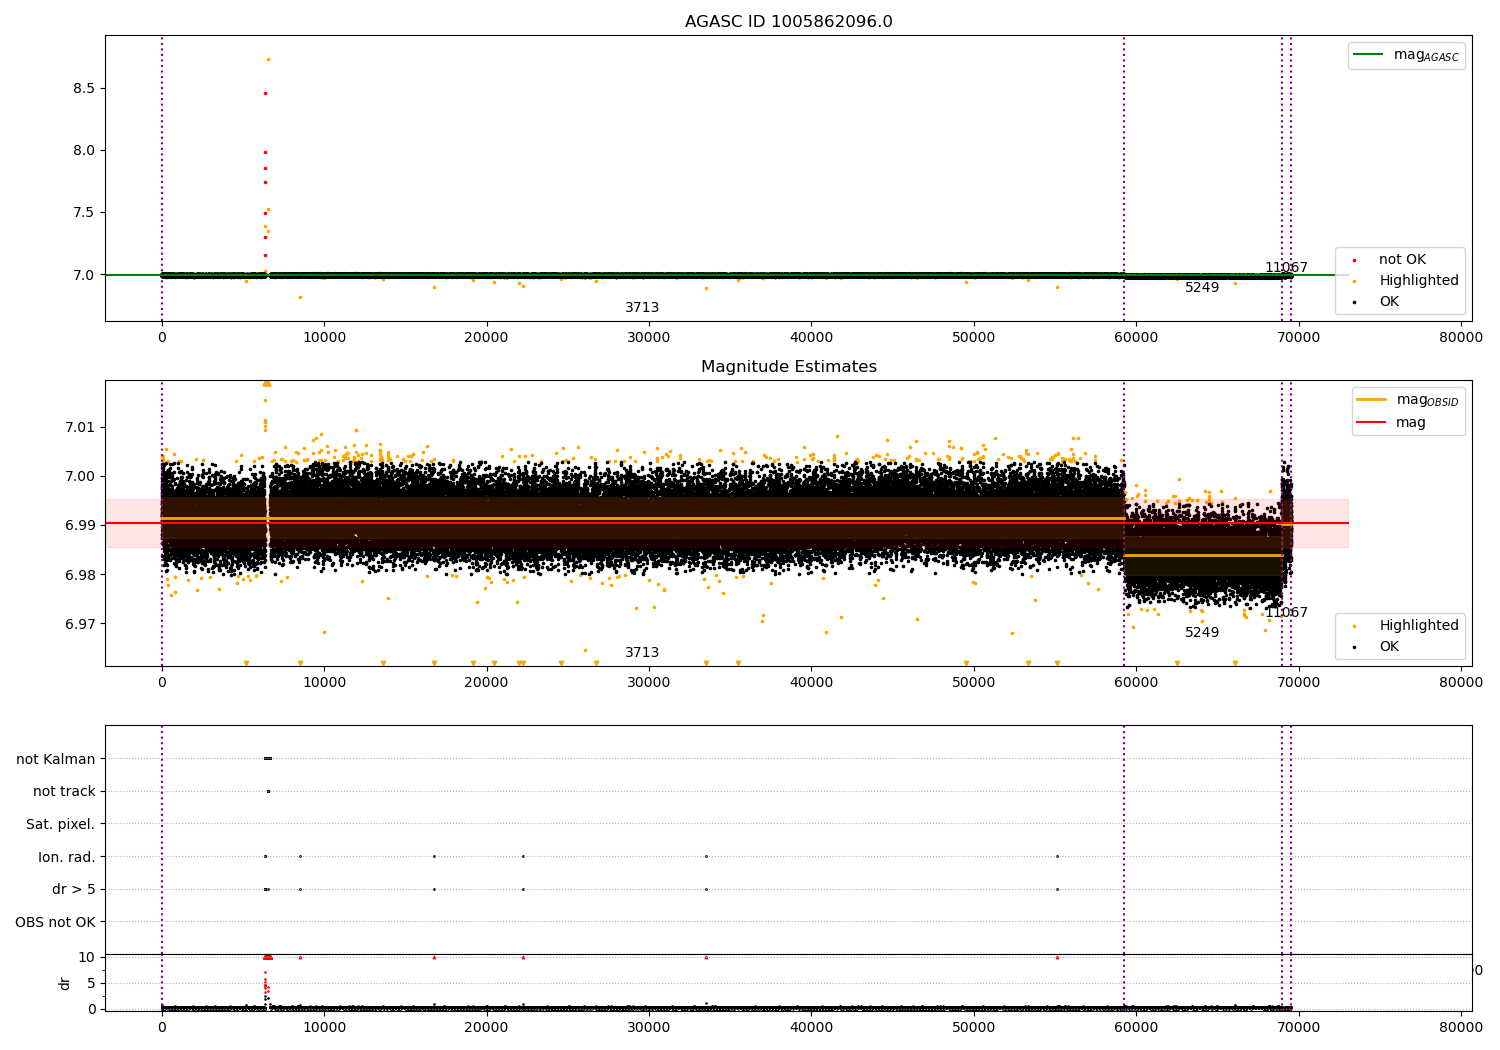
Task: Click the 'OBS not OK' axis label
Action: click(55, 922)
